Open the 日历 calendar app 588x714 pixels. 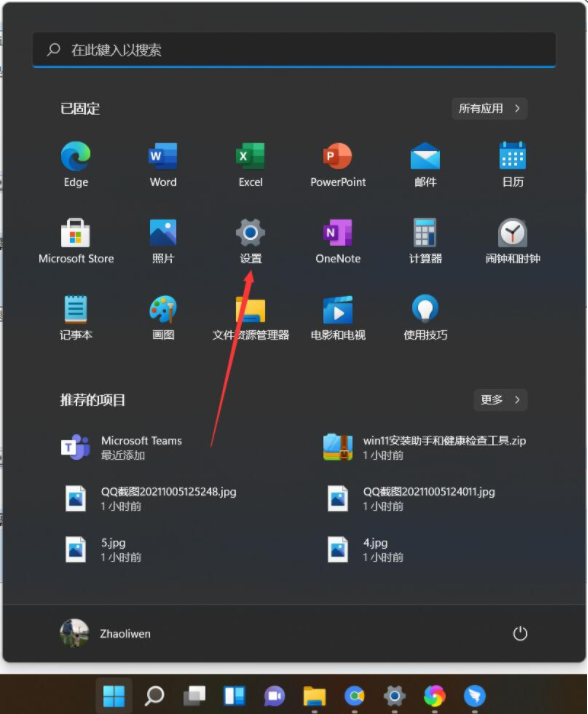click(x=513, y=165)
